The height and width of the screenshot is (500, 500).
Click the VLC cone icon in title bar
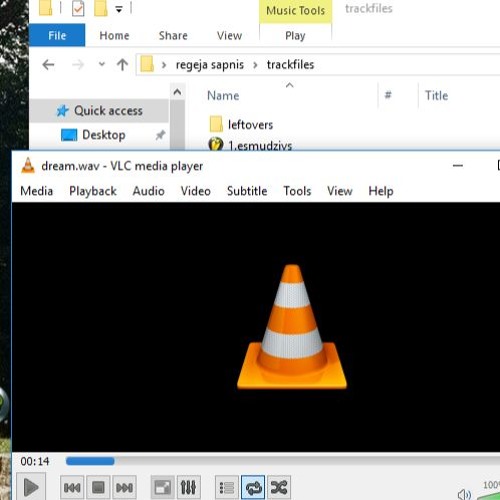28,166
